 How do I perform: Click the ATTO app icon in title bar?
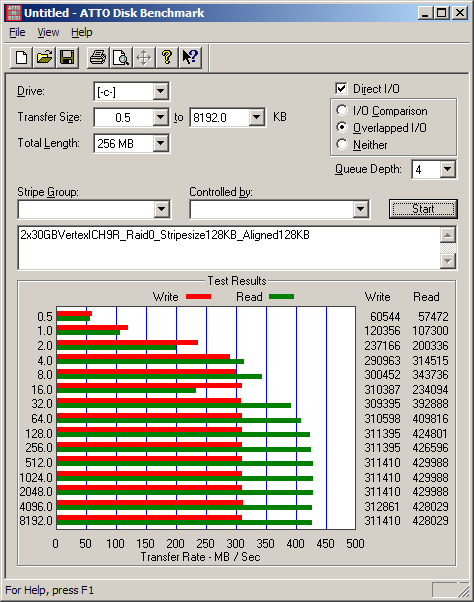pos(13,13)
